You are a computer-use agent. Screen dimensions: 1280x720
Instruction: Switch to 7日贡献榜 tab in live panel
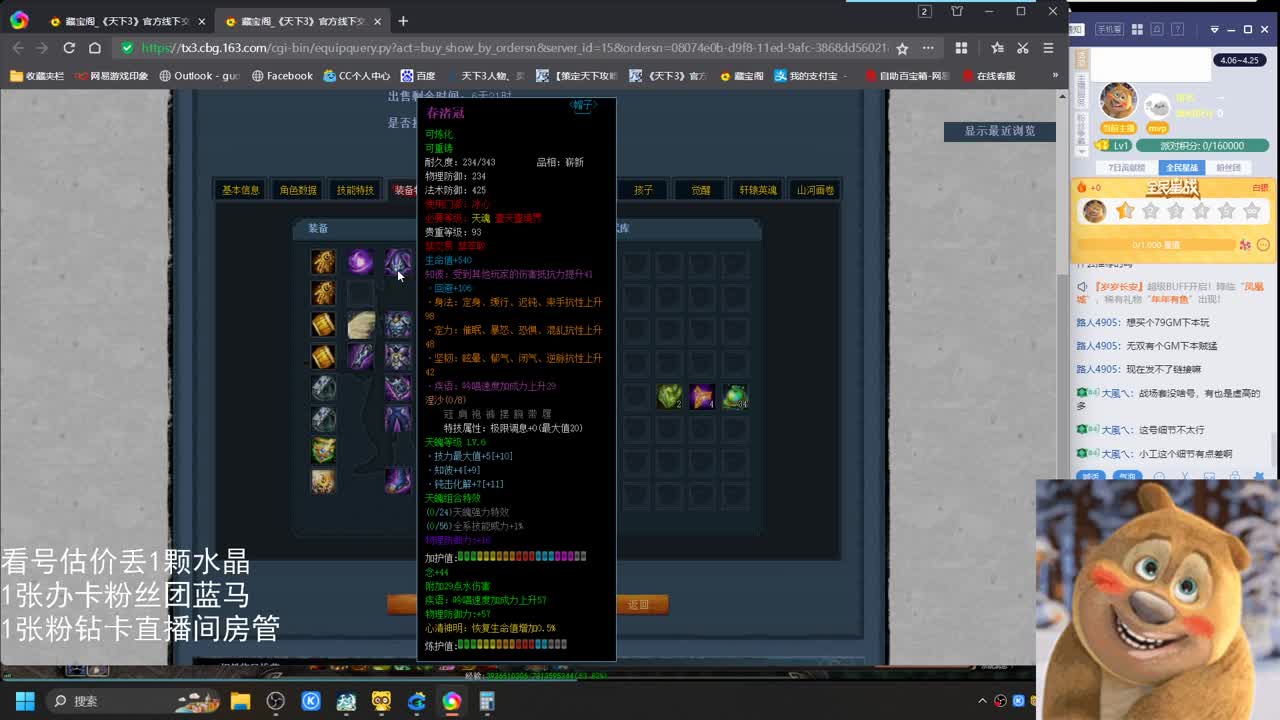click(x=1127, y=168)
